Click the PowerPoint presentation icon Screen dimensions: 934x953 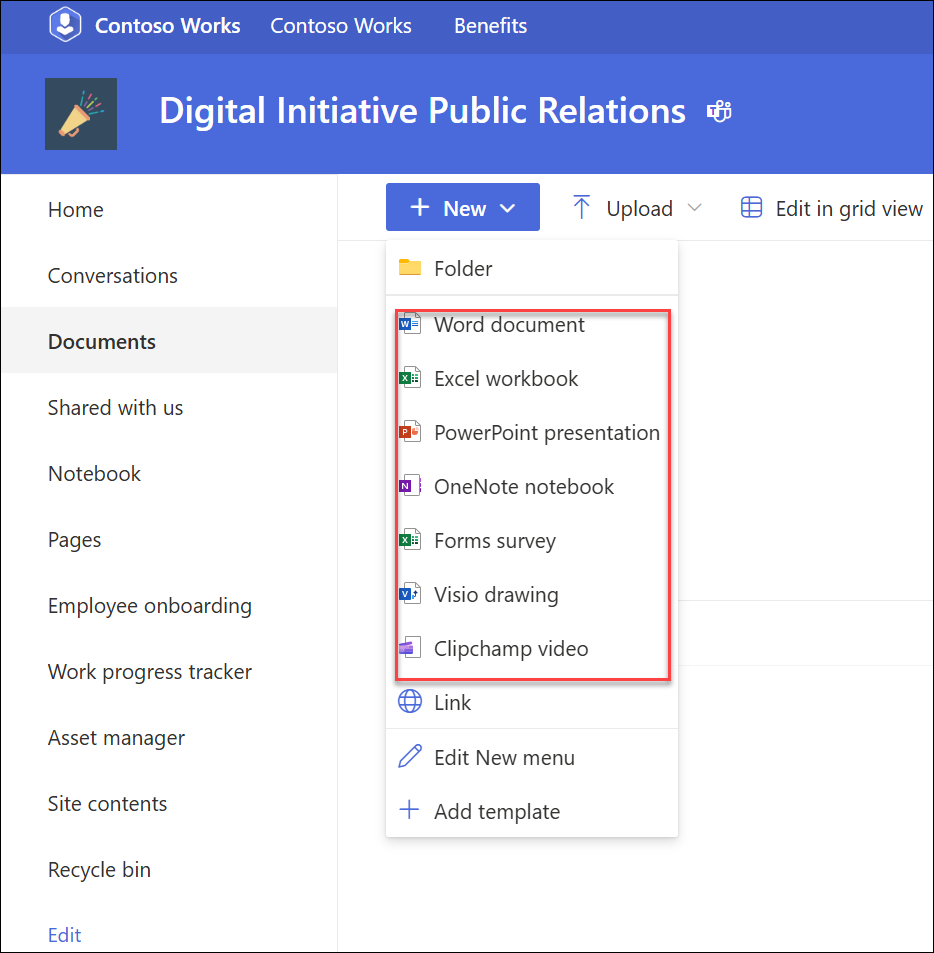pyautogui.click(x=409, y=433)
